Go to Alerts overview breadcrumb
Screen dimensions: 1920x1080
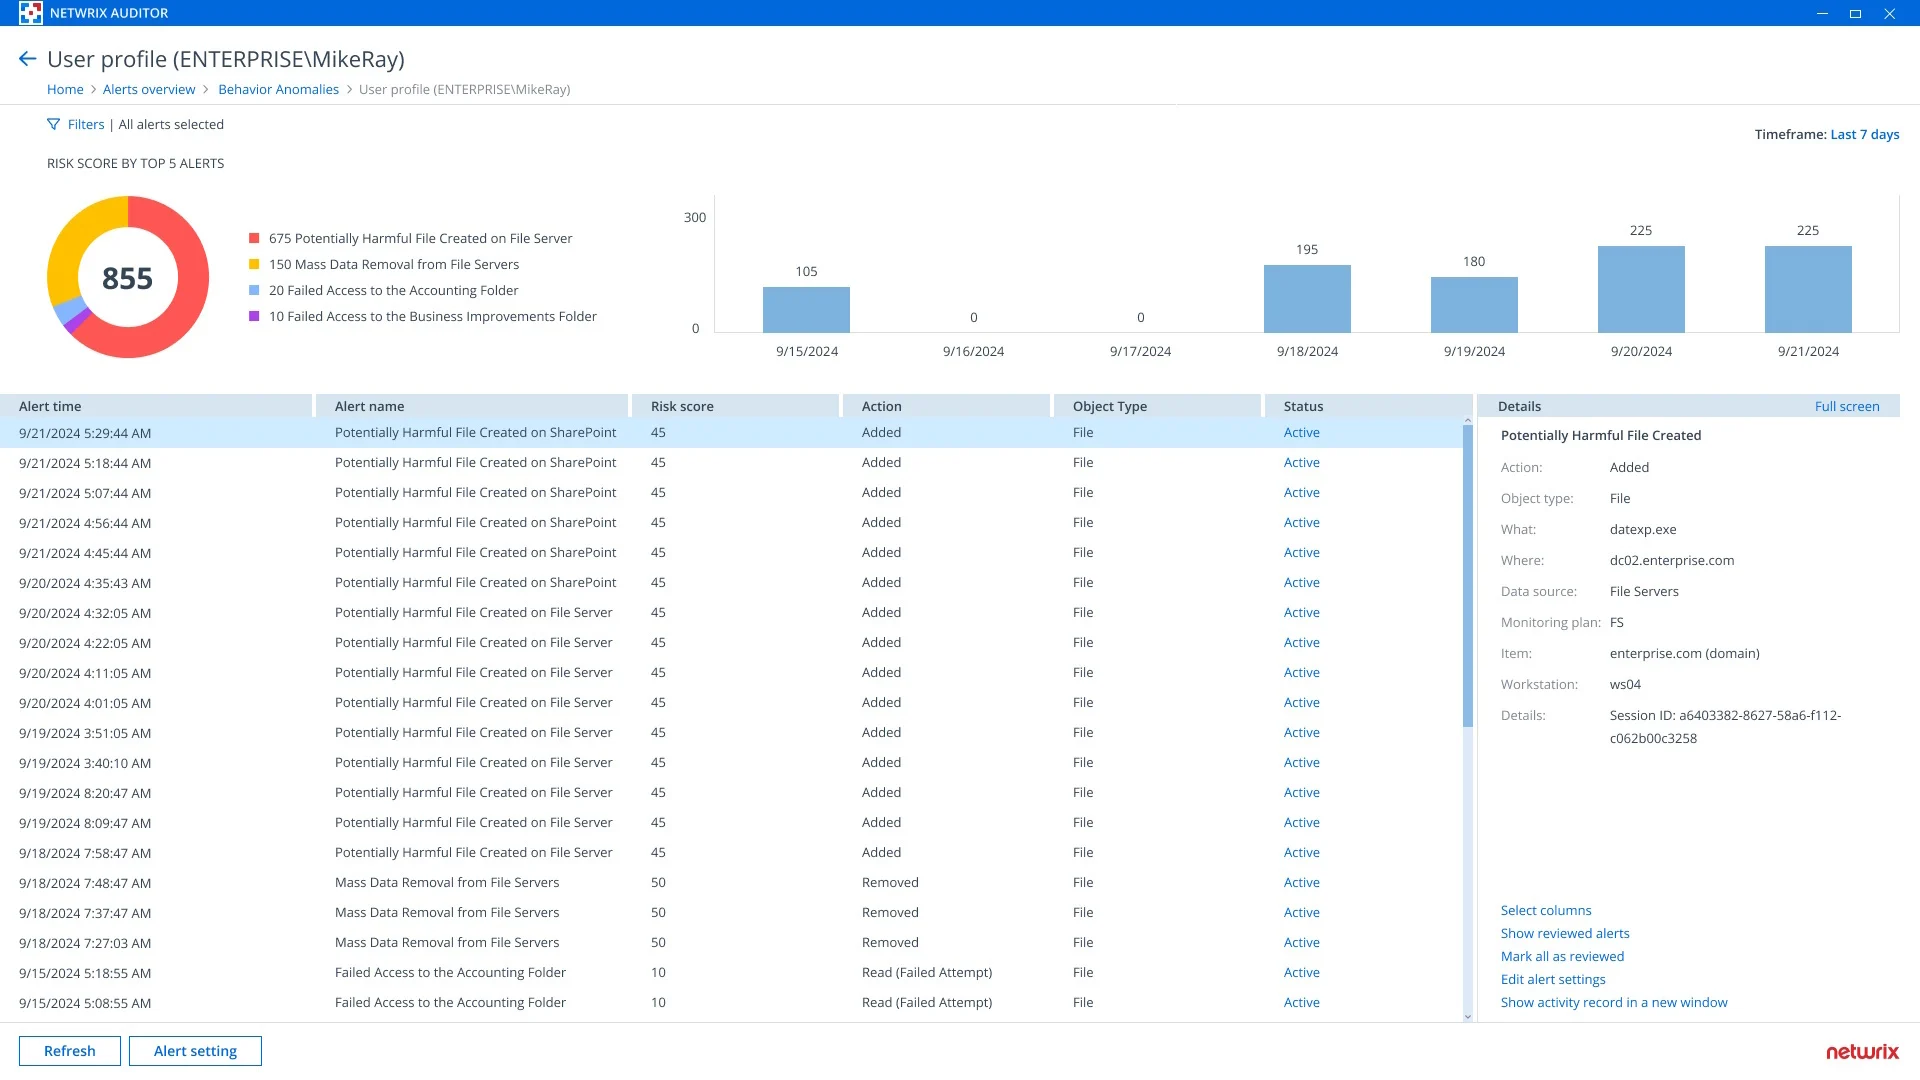tap(149, 89)
